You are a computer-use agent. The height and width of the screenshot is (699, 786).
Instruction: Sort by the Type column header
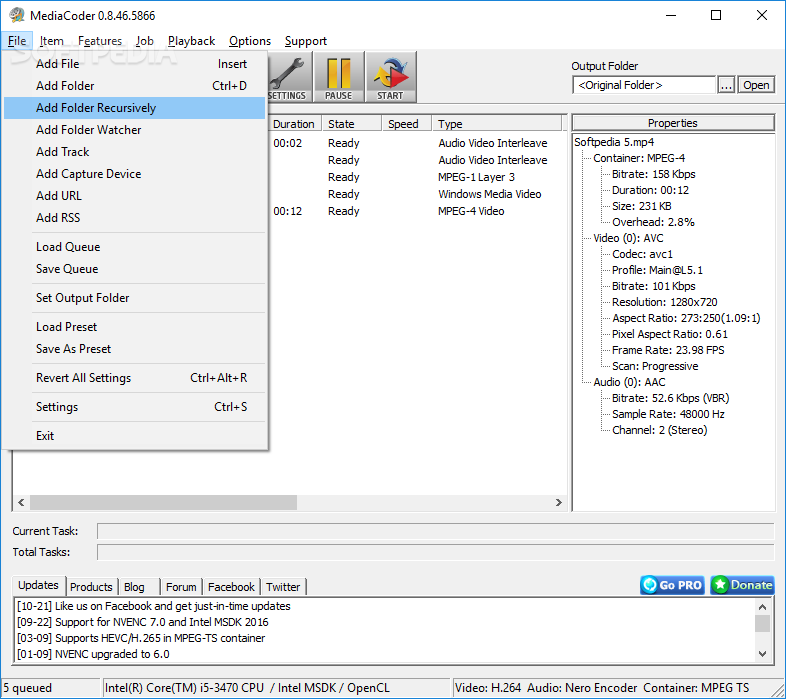click(x=496, y=124)
